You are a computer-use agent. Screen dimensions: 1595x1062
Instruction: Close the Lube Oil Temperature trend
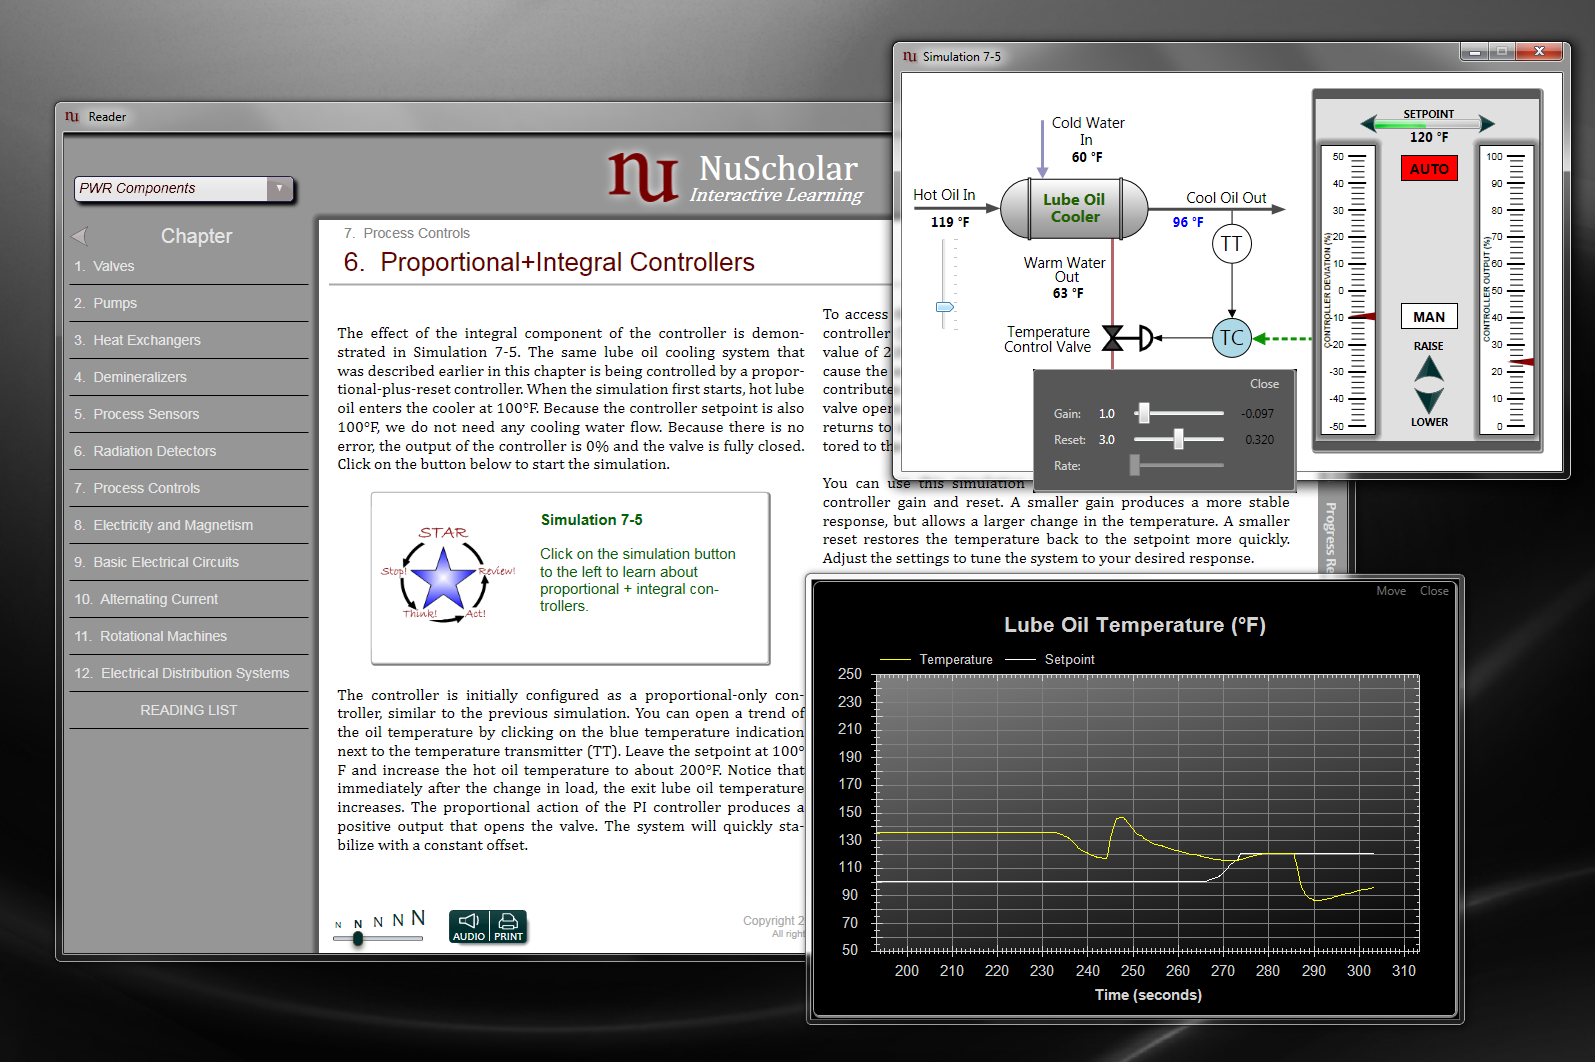[x=1434, y=591]
